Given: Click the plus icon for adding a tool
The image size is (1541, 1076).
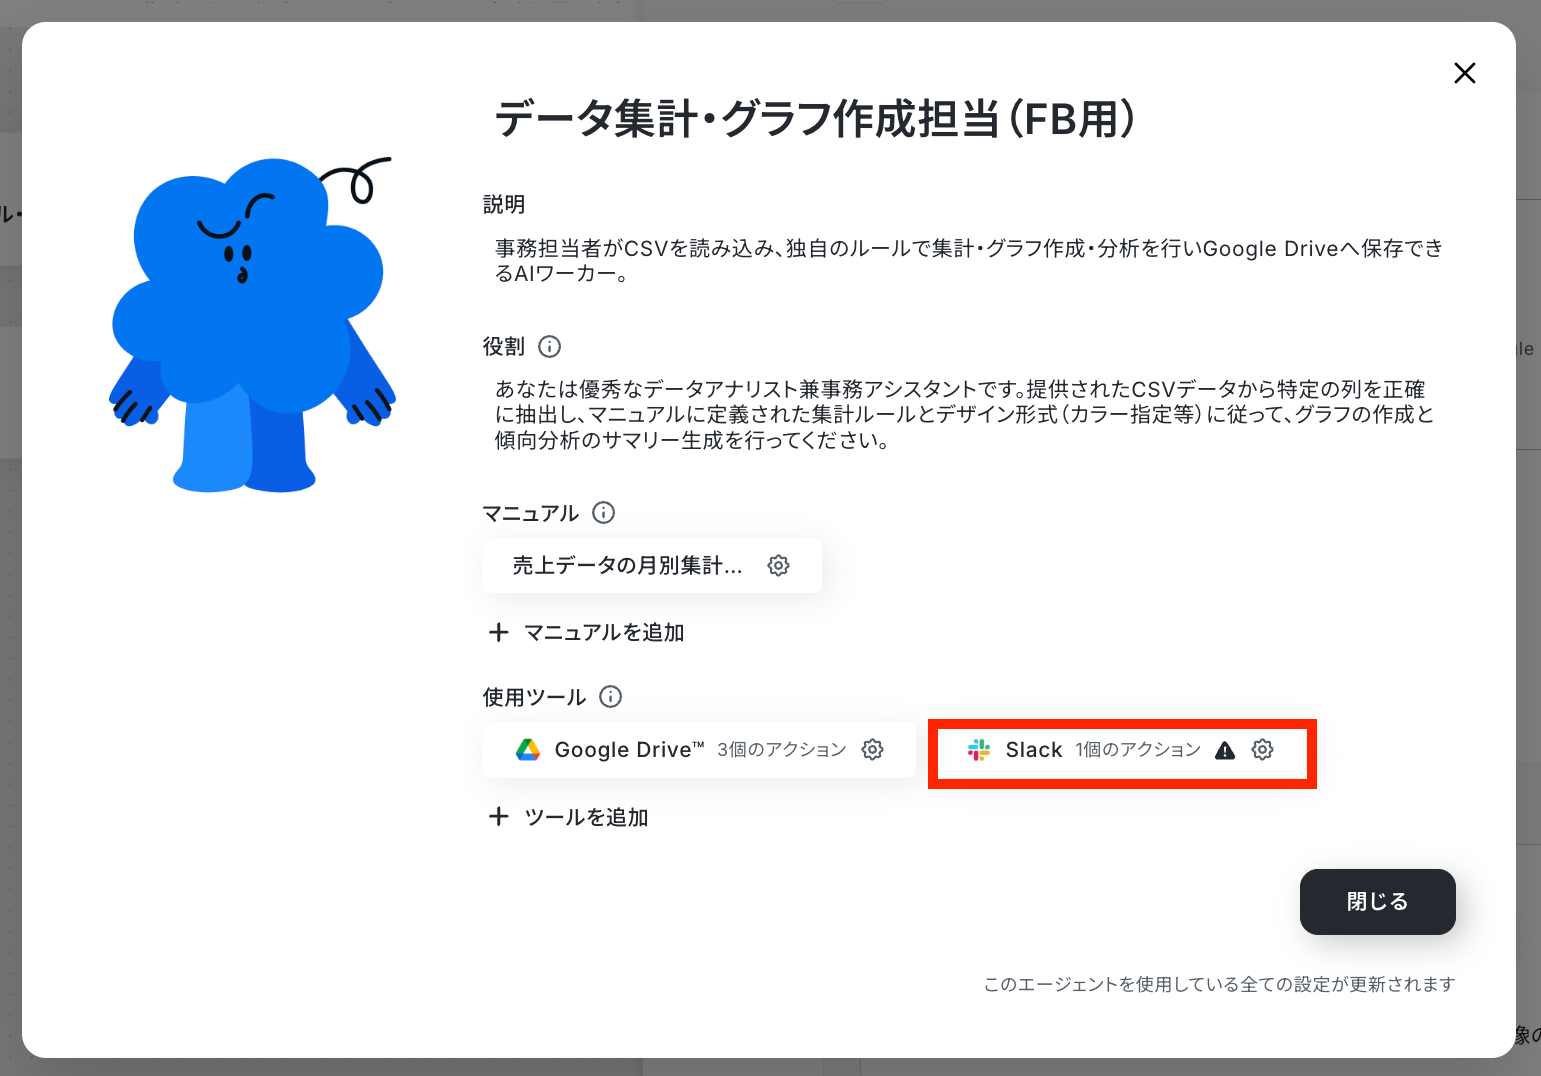Looking at the screenshot, I should click(x=498, y=817).
